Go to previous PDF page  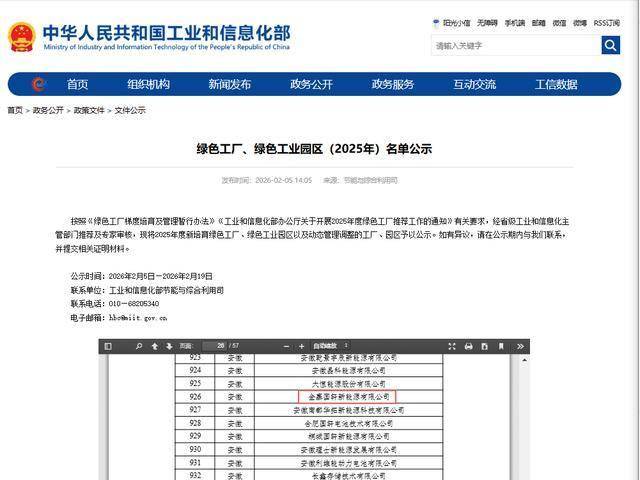click(x=154, y=346)
